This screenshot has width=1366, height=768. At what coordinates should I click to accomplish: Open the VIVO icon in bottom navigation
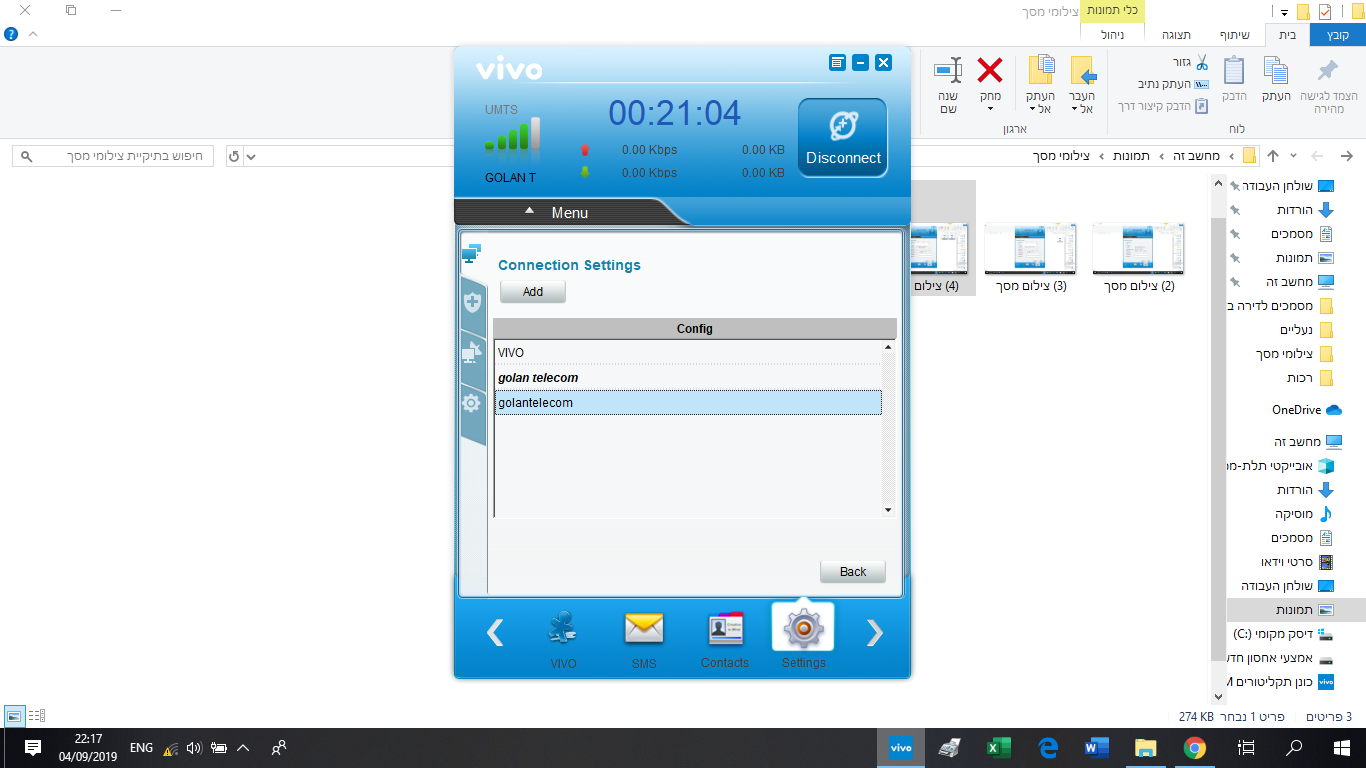(x=563, y=639)
